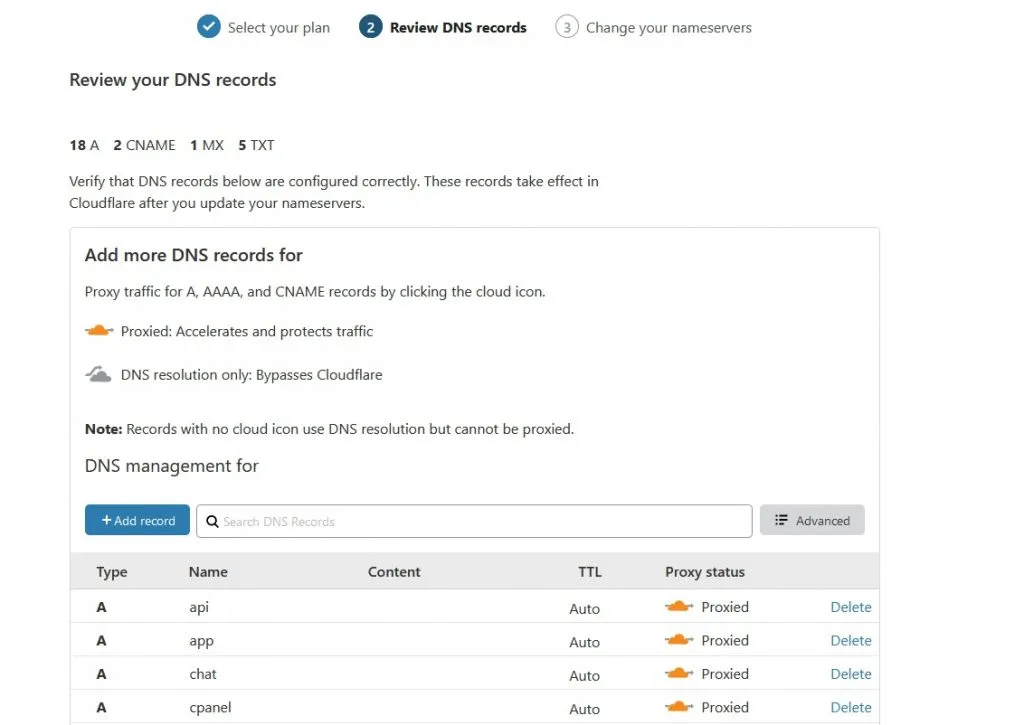Open the Change your nameservers step
This screenshot has height=725, width=1024.
pos(668,28)
